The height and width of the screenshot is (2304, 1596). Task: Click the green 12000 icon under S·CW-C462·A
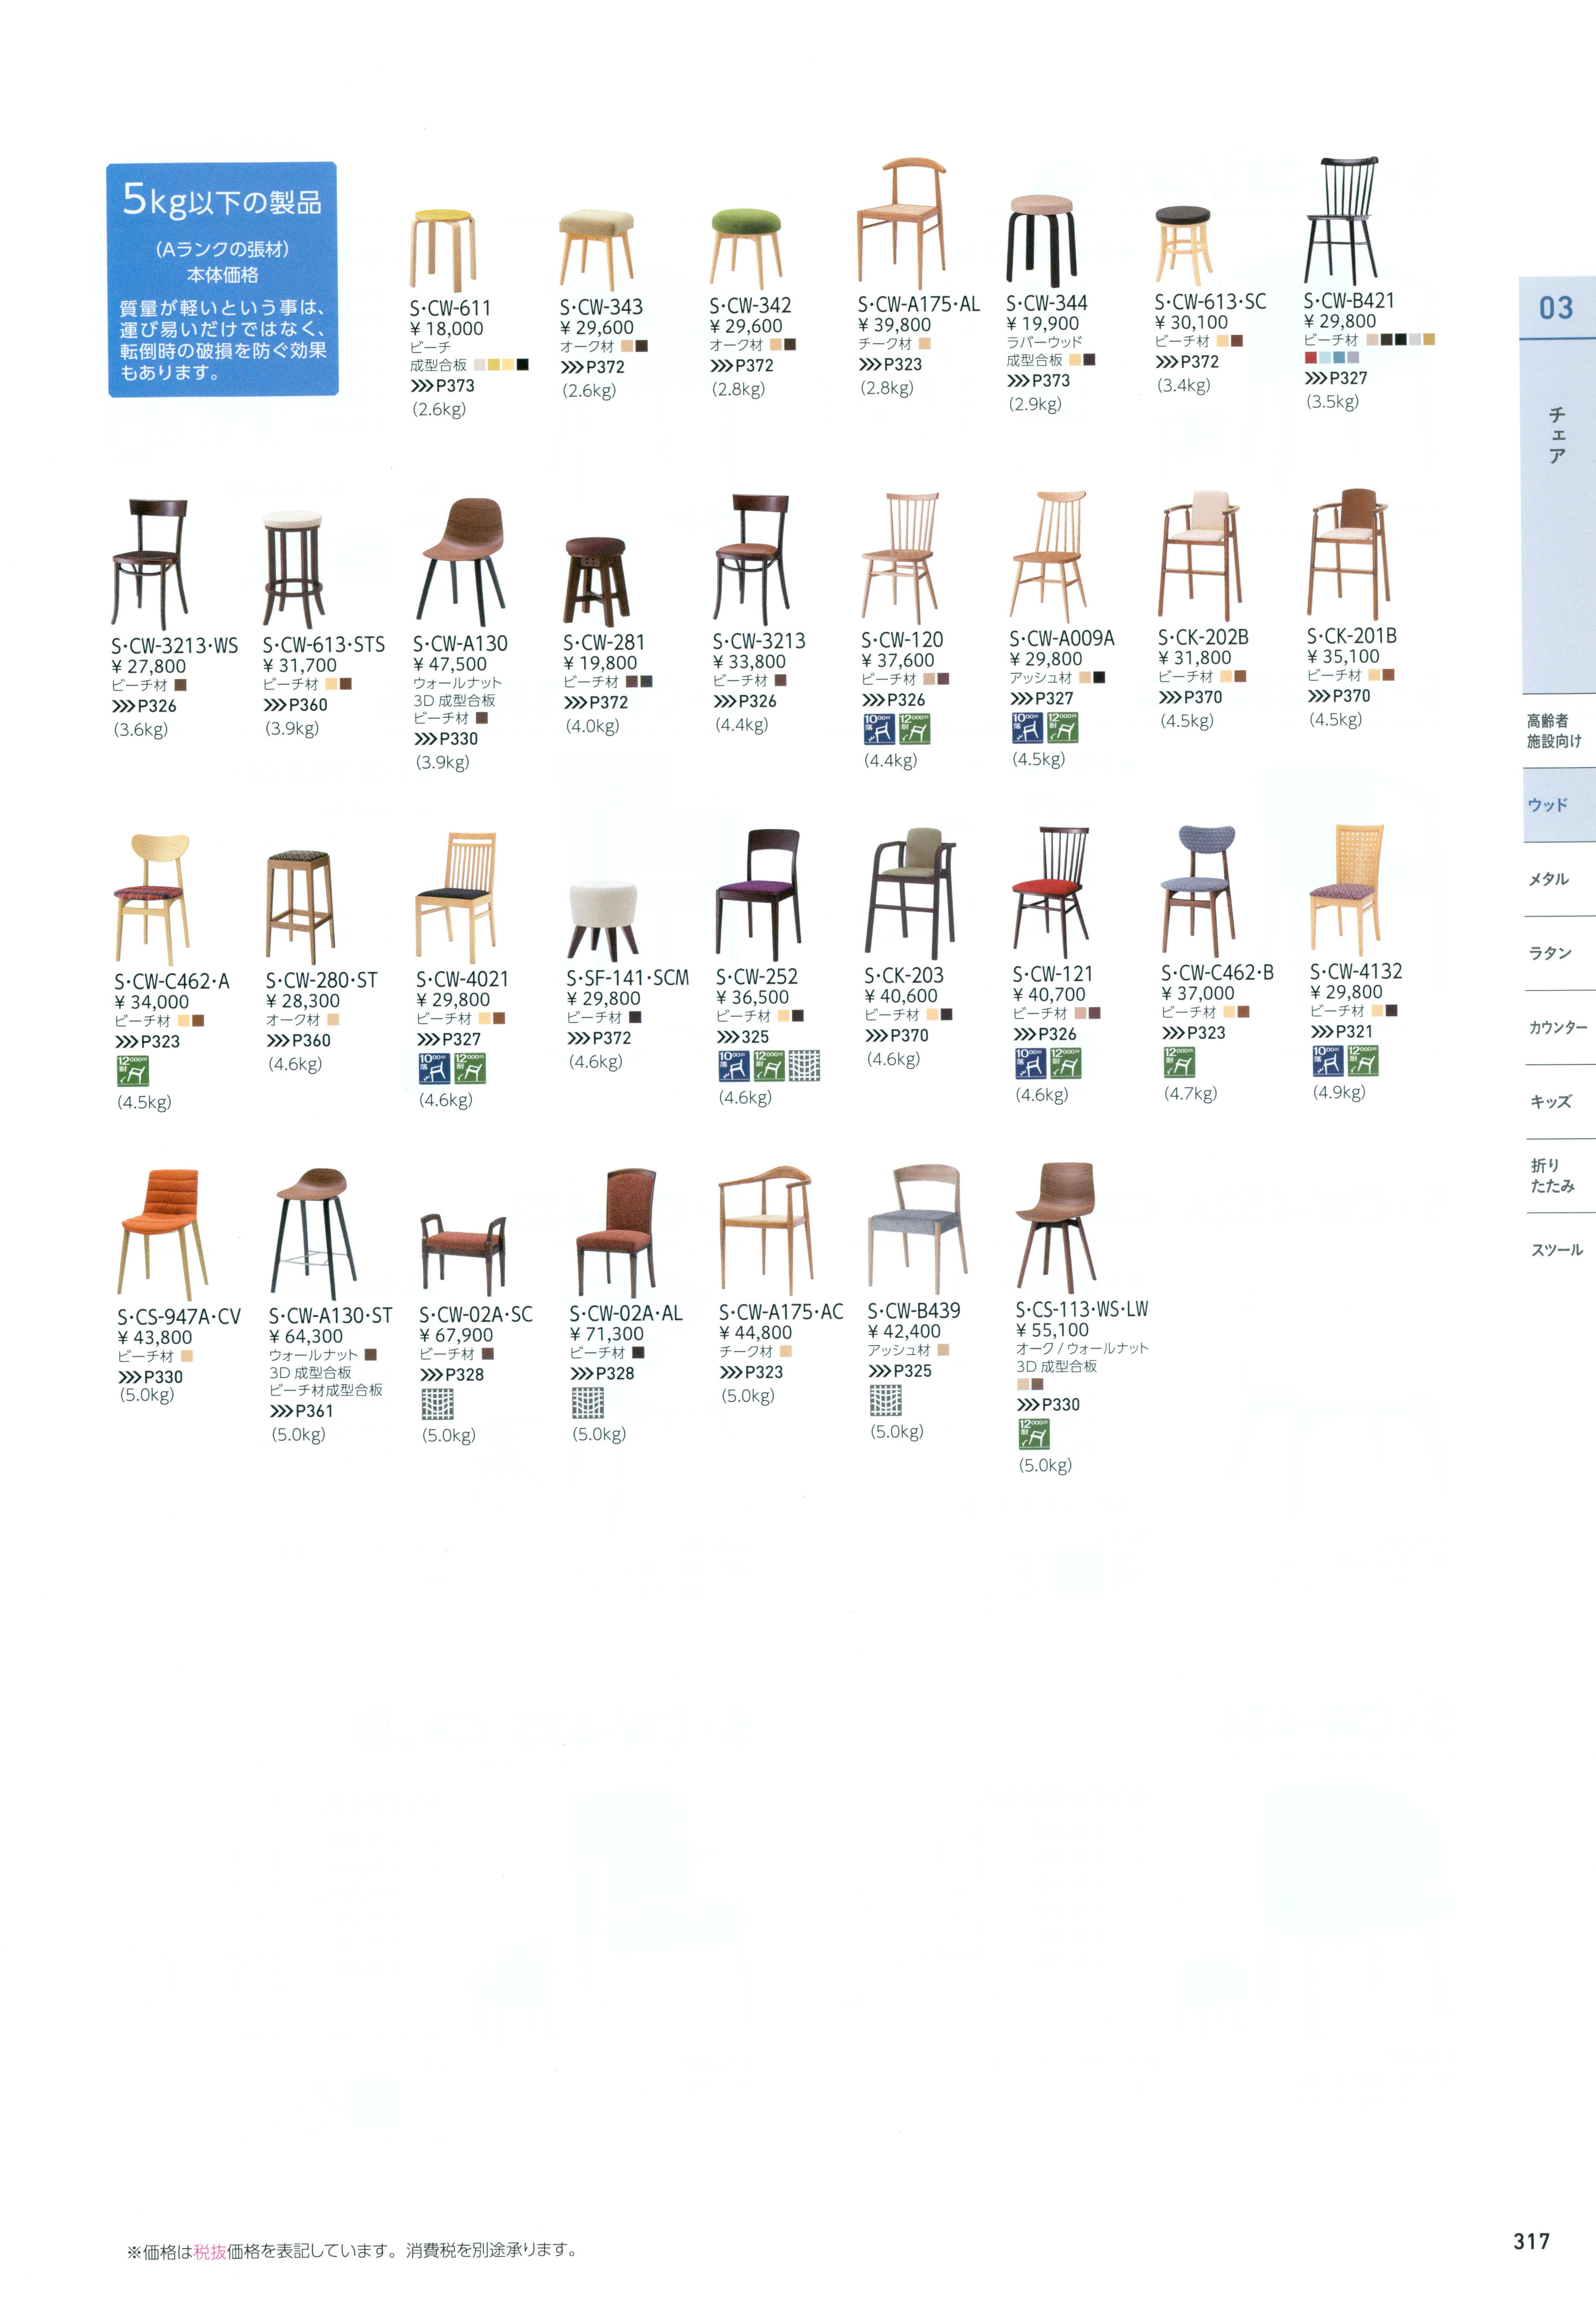(x=133, y=1071)
